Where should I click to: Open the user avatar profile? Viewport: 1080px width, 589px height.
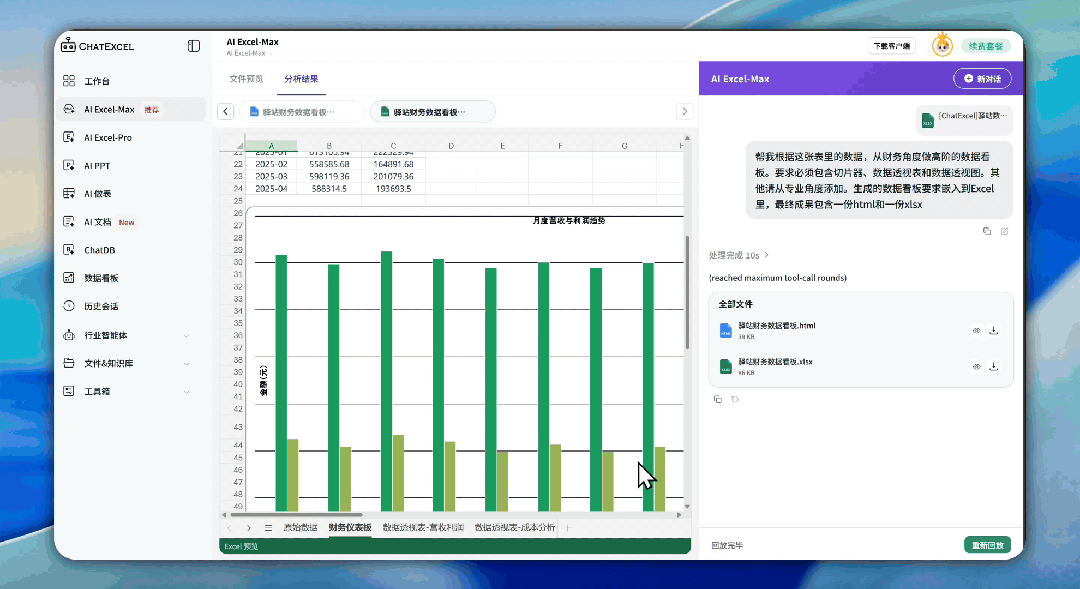point(942,45)
